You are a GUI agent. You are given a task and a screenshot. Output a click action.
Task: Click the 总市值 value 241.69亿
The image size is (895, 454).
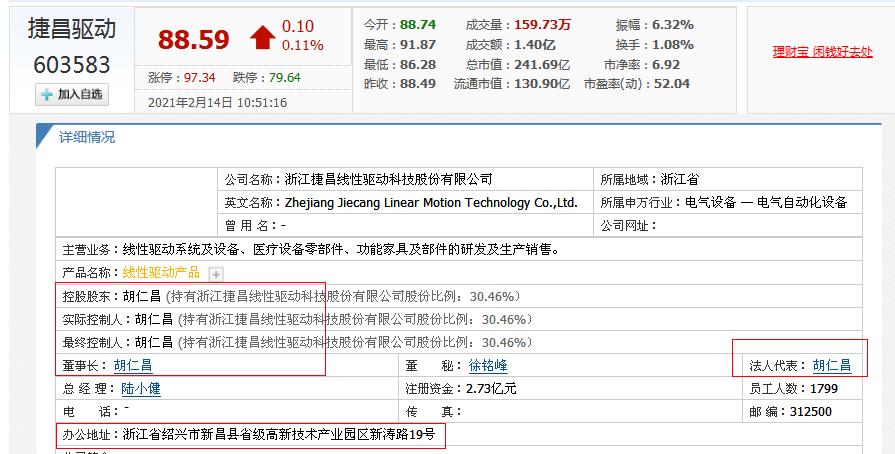[542, 65]
